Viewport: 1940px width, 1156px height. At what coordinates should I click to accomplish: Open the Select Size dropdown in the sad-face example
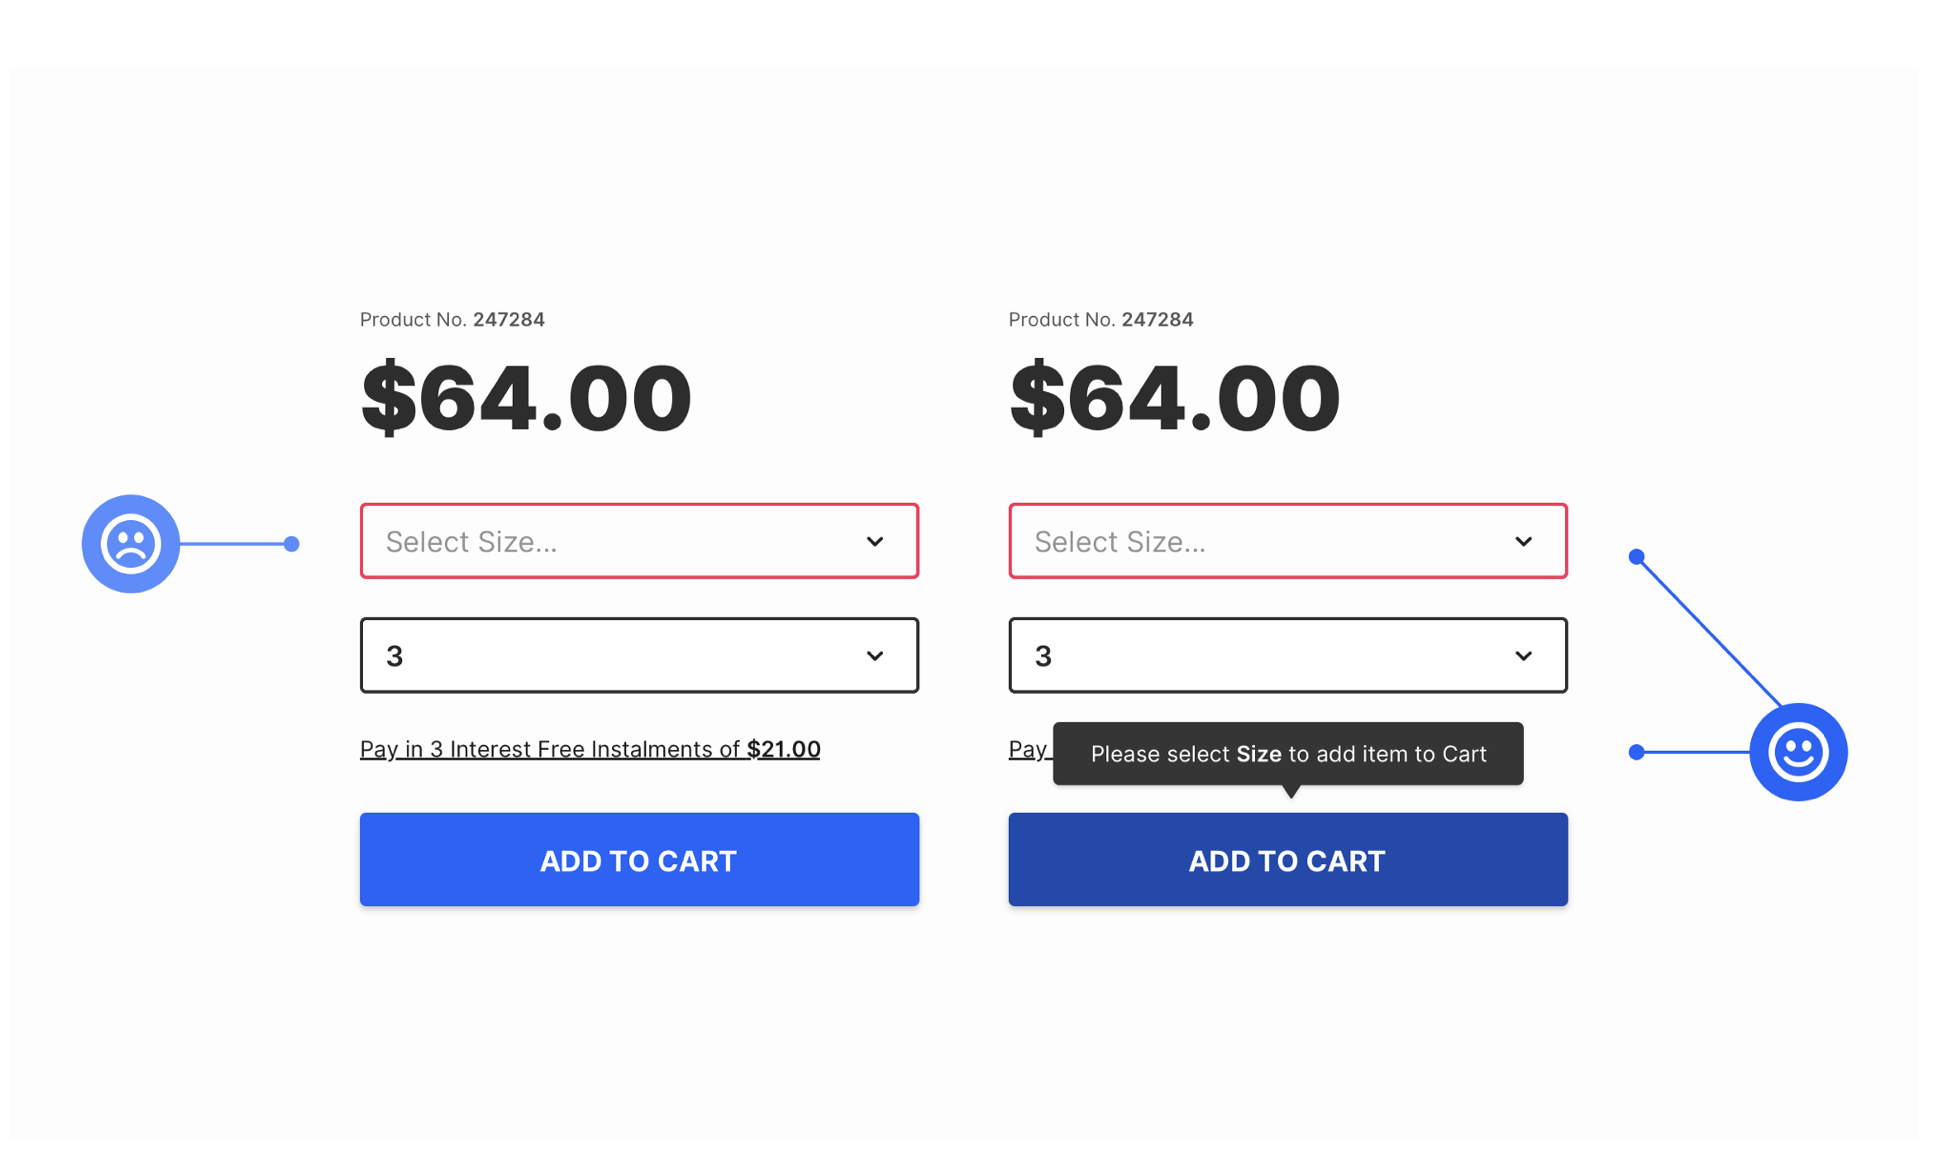[620, 541]
